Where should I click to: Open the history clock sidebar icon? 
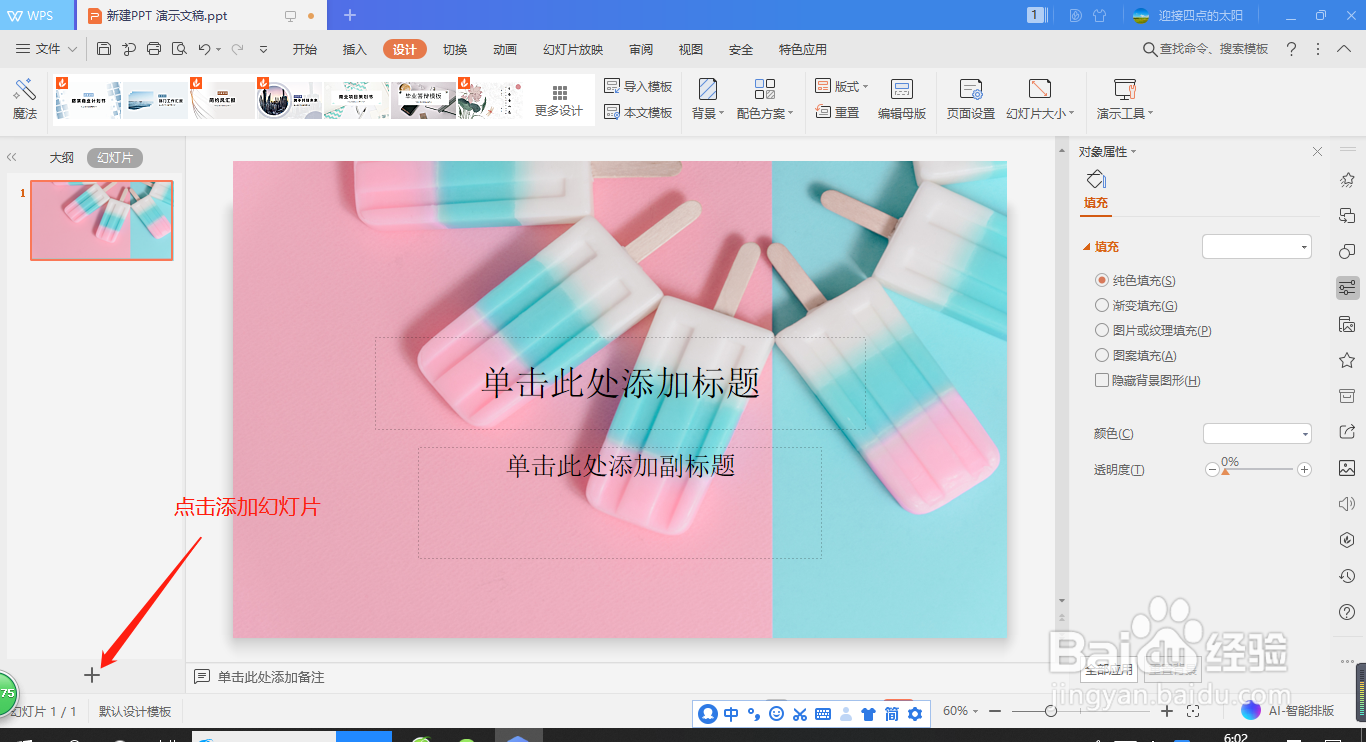pos(1347,576)
